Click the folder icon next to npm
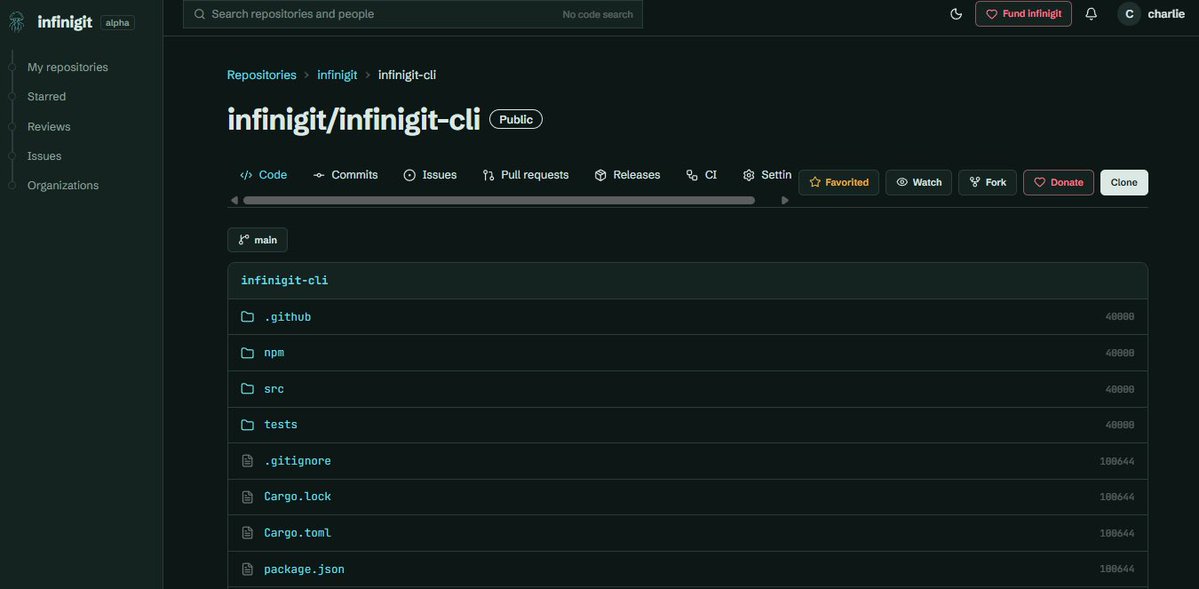 click(247, 353)
